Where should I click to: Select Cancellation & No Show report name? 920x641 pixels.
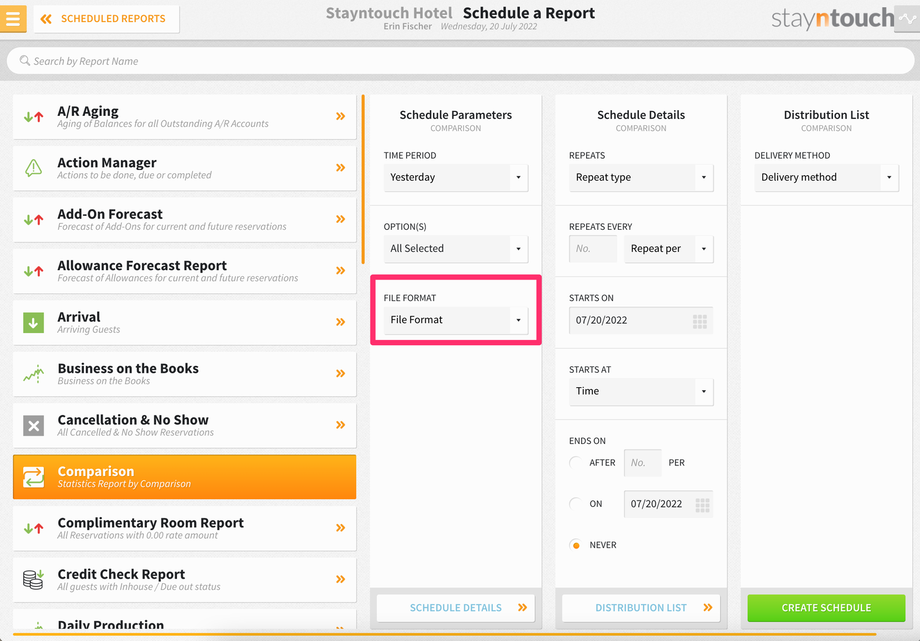133,420
